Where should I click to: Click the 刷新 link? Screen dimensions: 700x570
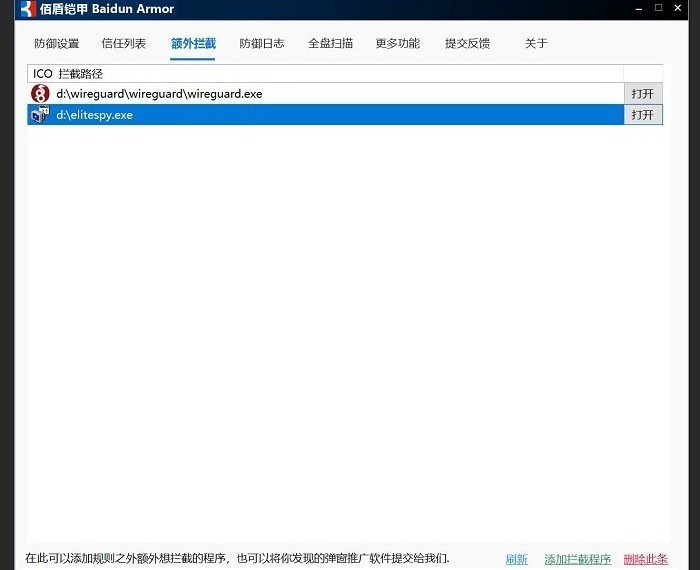[x=516, y=559]
